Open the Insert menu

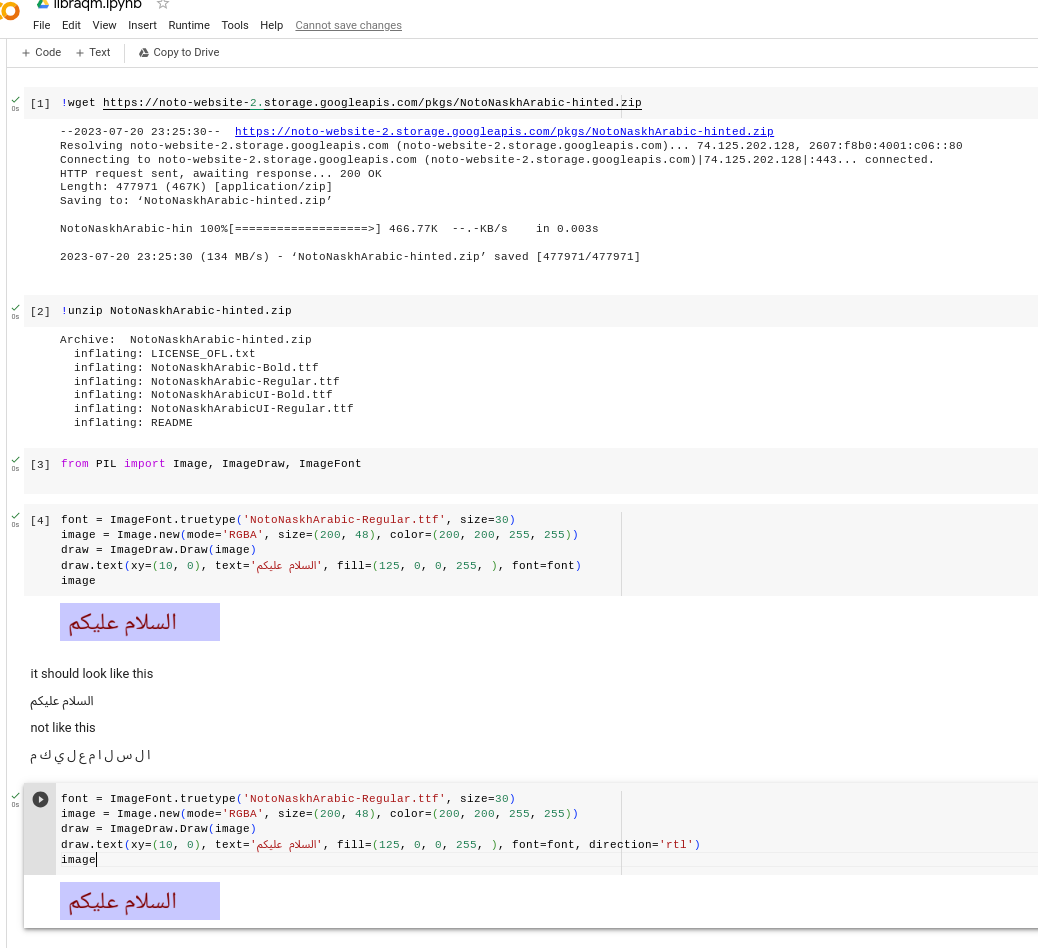click(142, 25)
